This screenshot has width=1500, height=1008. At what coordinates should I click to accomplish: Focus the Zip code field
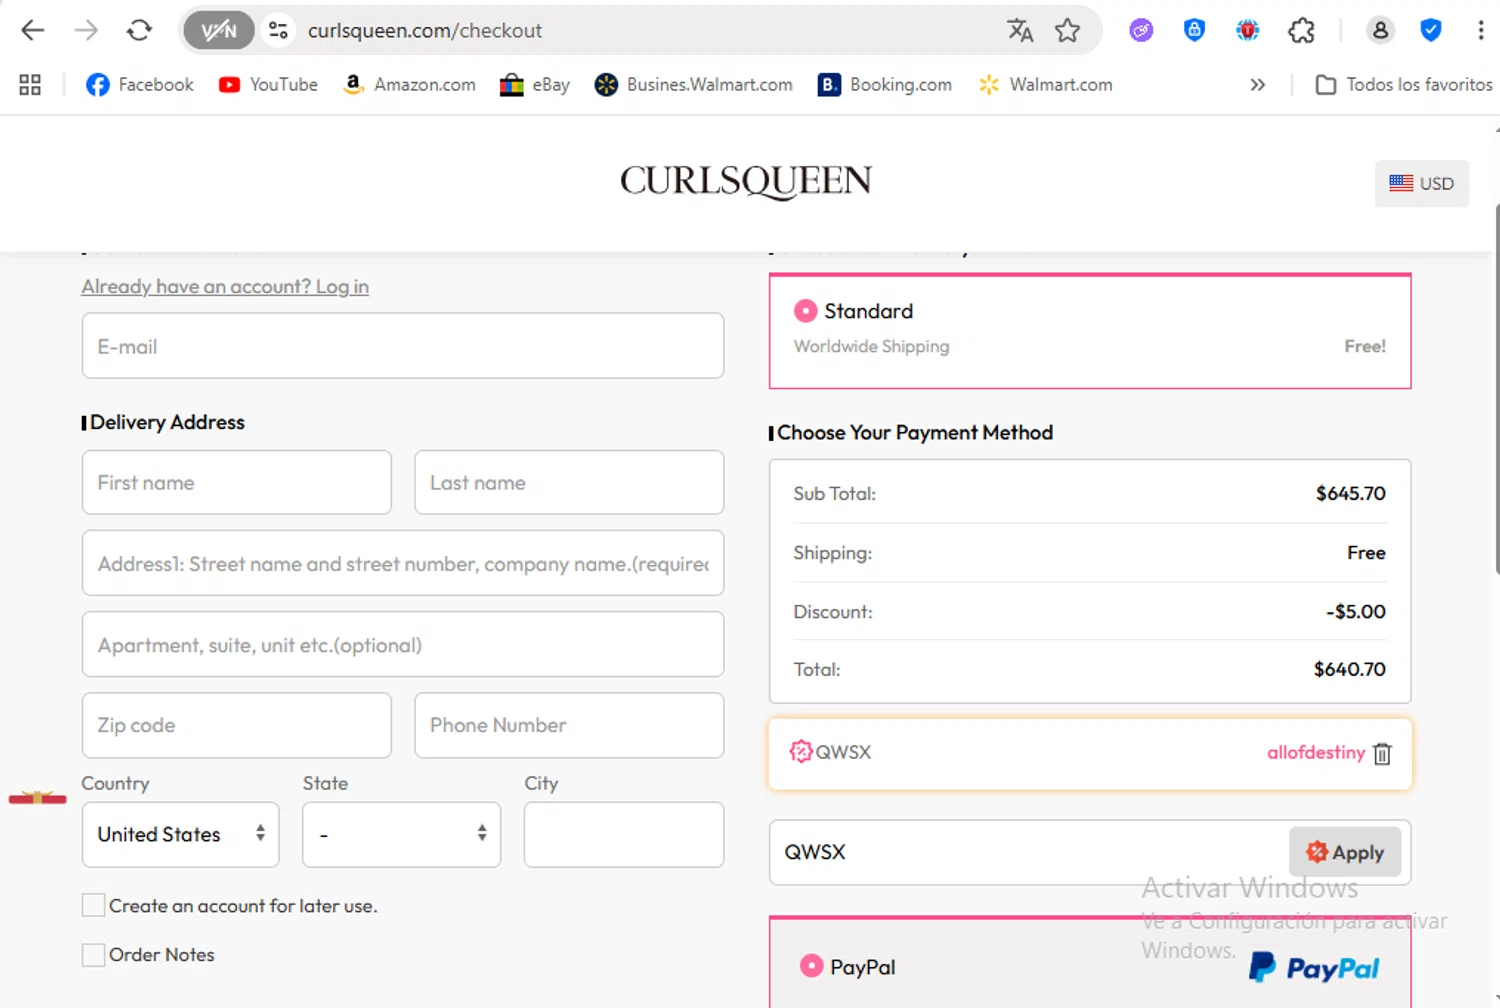pos(237,725)
